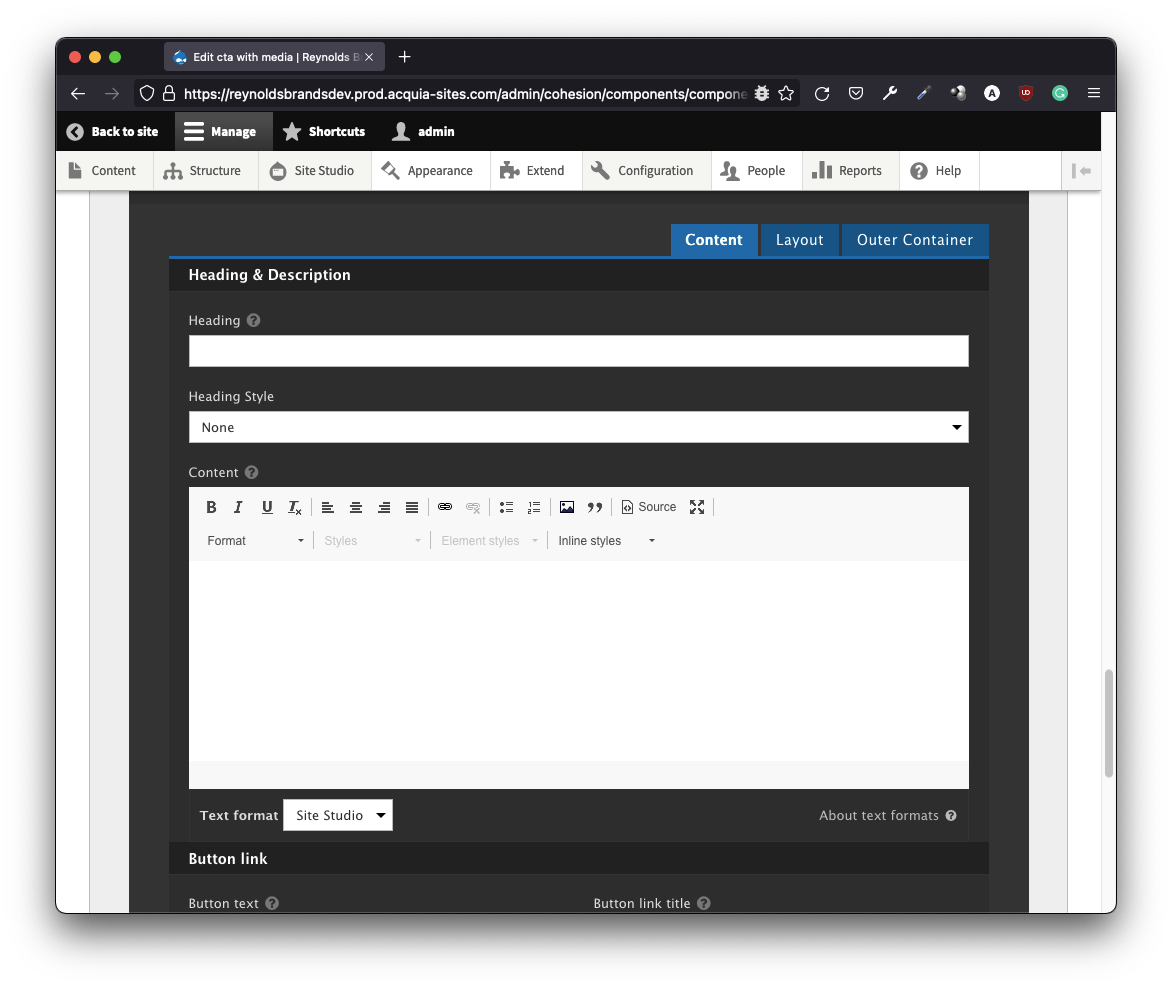Click the About text formats link

pyautogui.click(x=879, y=815)
